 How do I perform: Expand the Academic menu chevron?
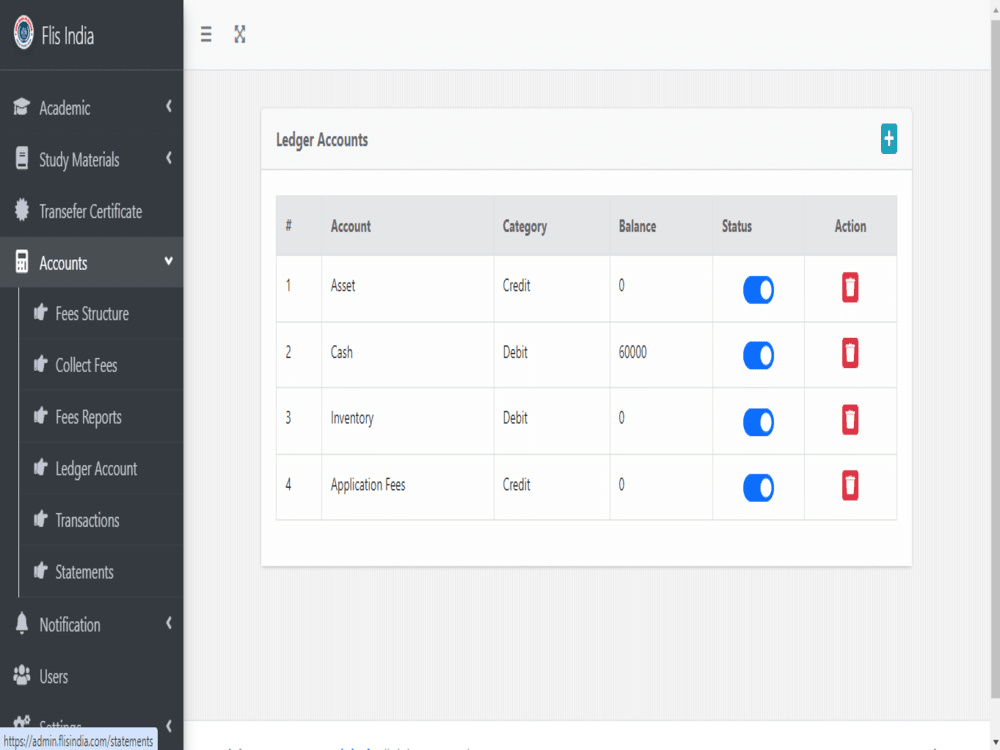pyautogui.click(x=169, y=106)
